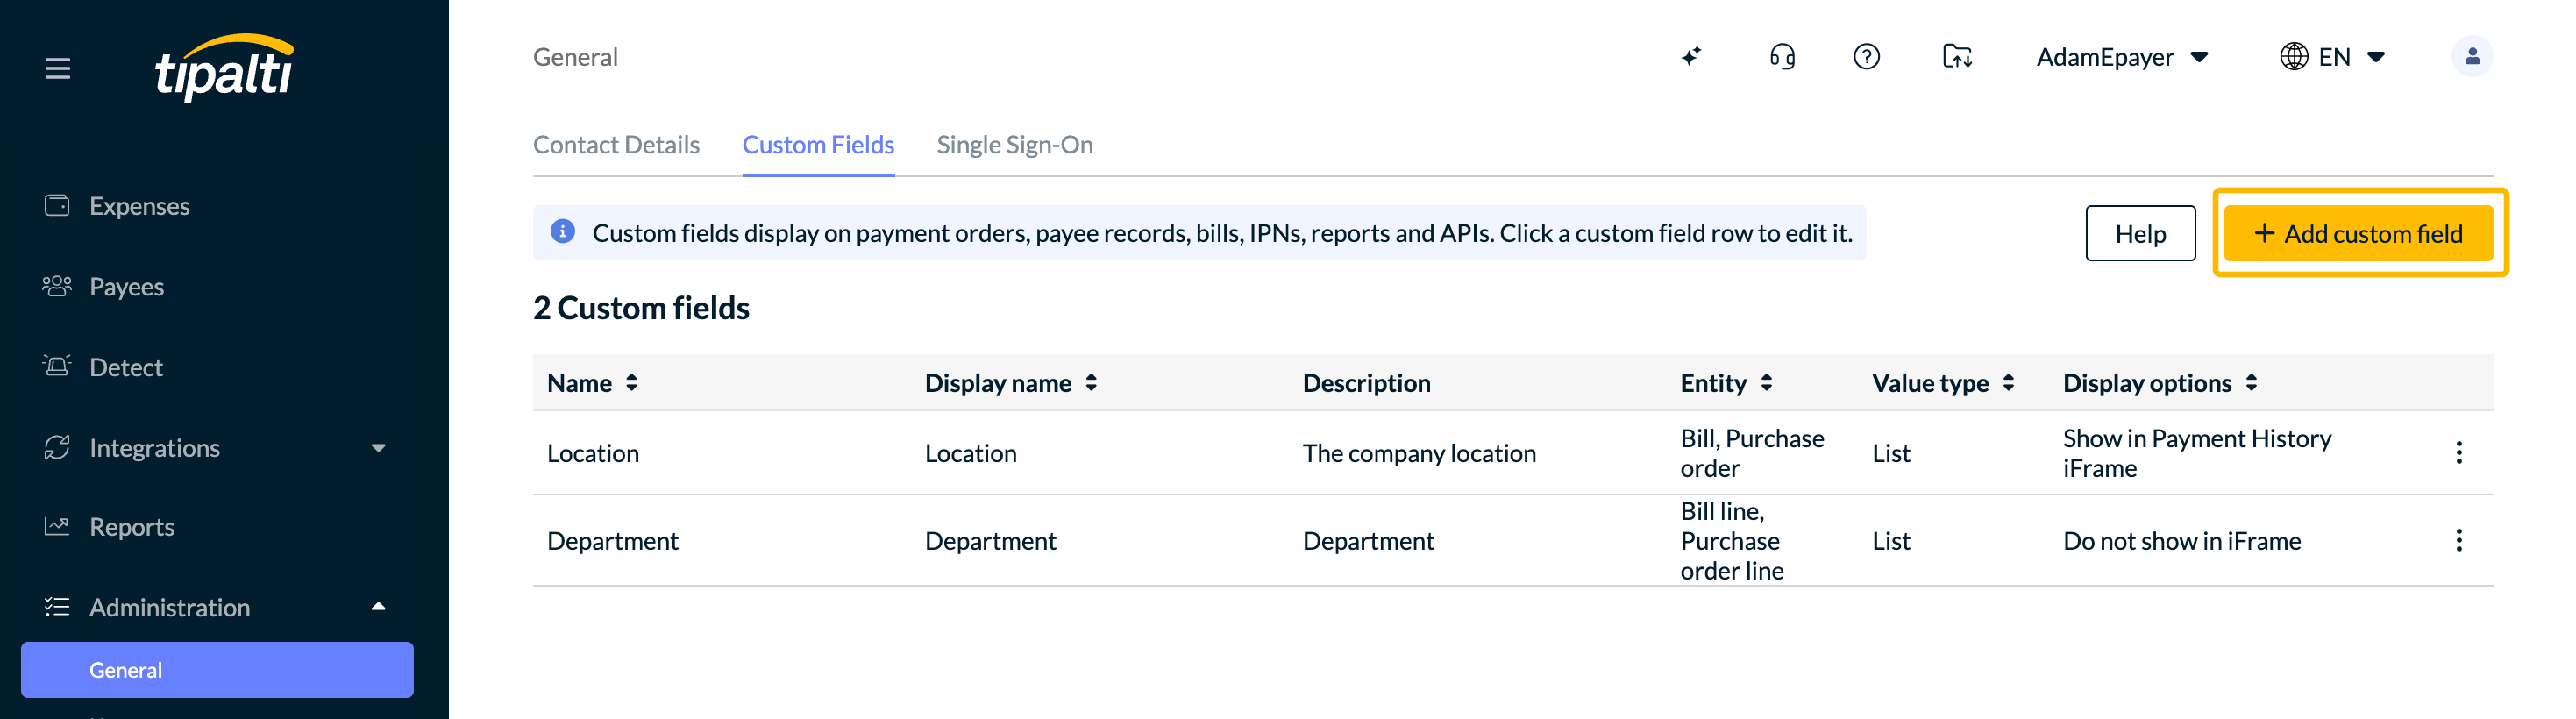Viewport: 2576px width, 719px height.
Task: Click 'Bill, Purchase order' entity cell
Action: point(1752,453)
